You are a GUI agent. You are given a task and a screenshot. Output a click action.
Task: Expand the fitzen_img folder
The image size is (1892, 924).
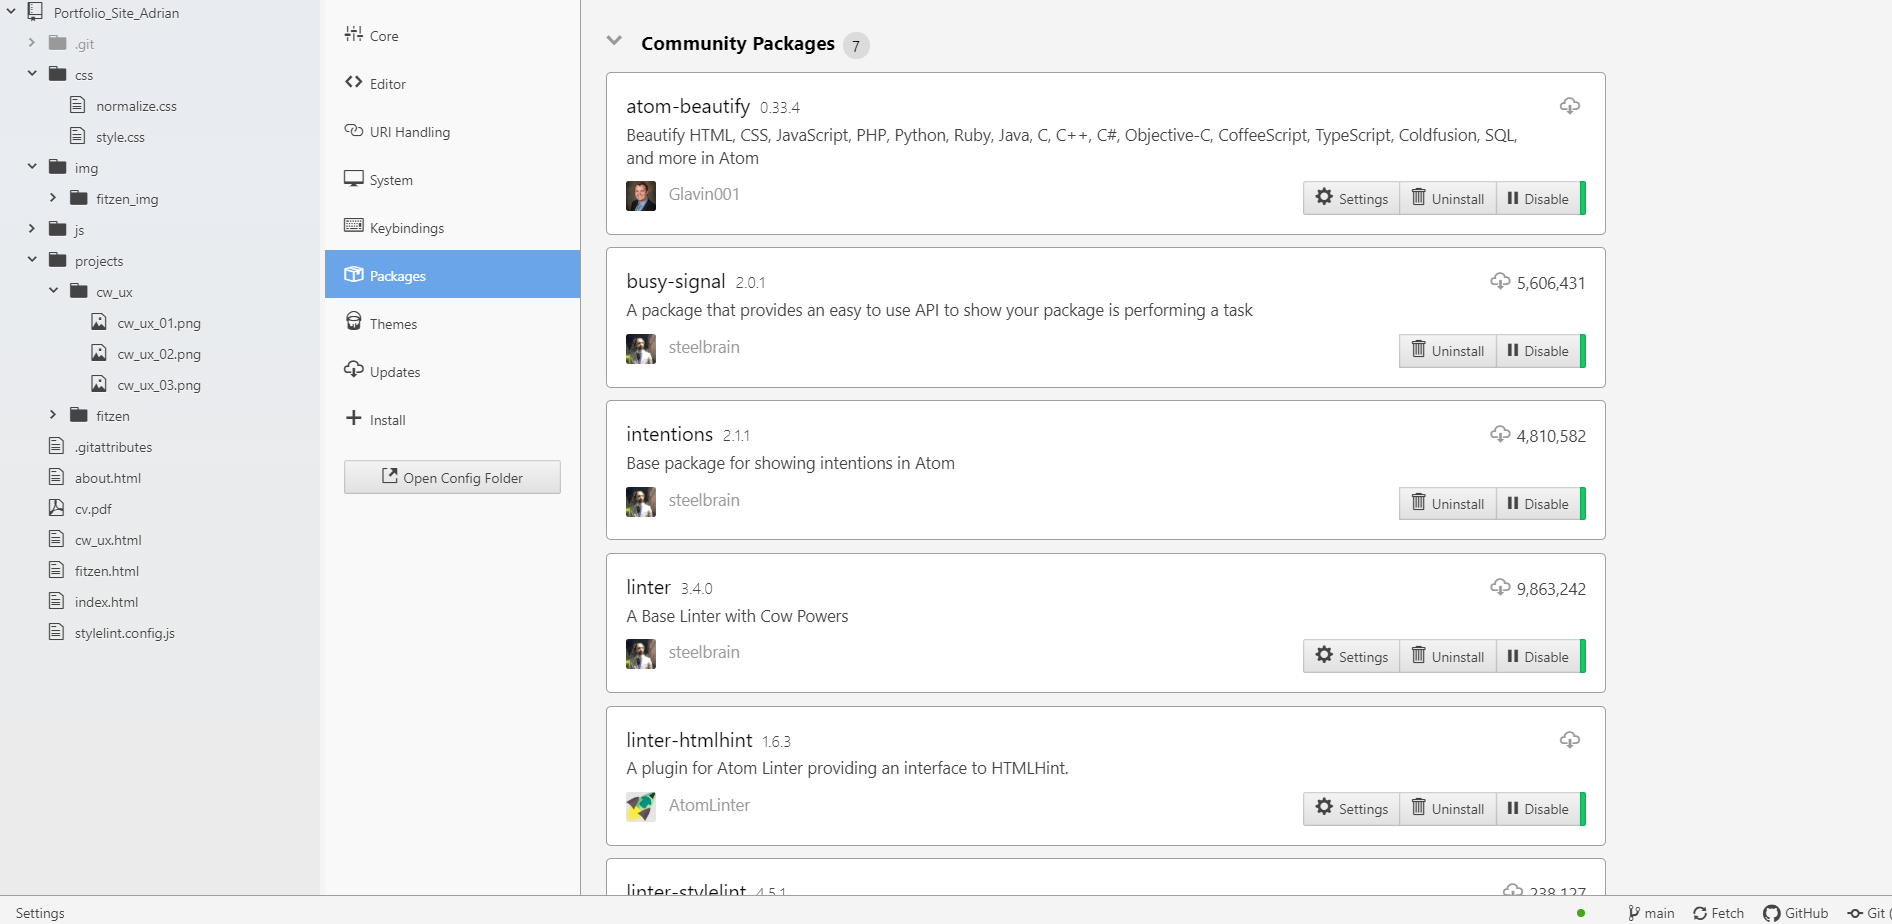click(53, 198)
